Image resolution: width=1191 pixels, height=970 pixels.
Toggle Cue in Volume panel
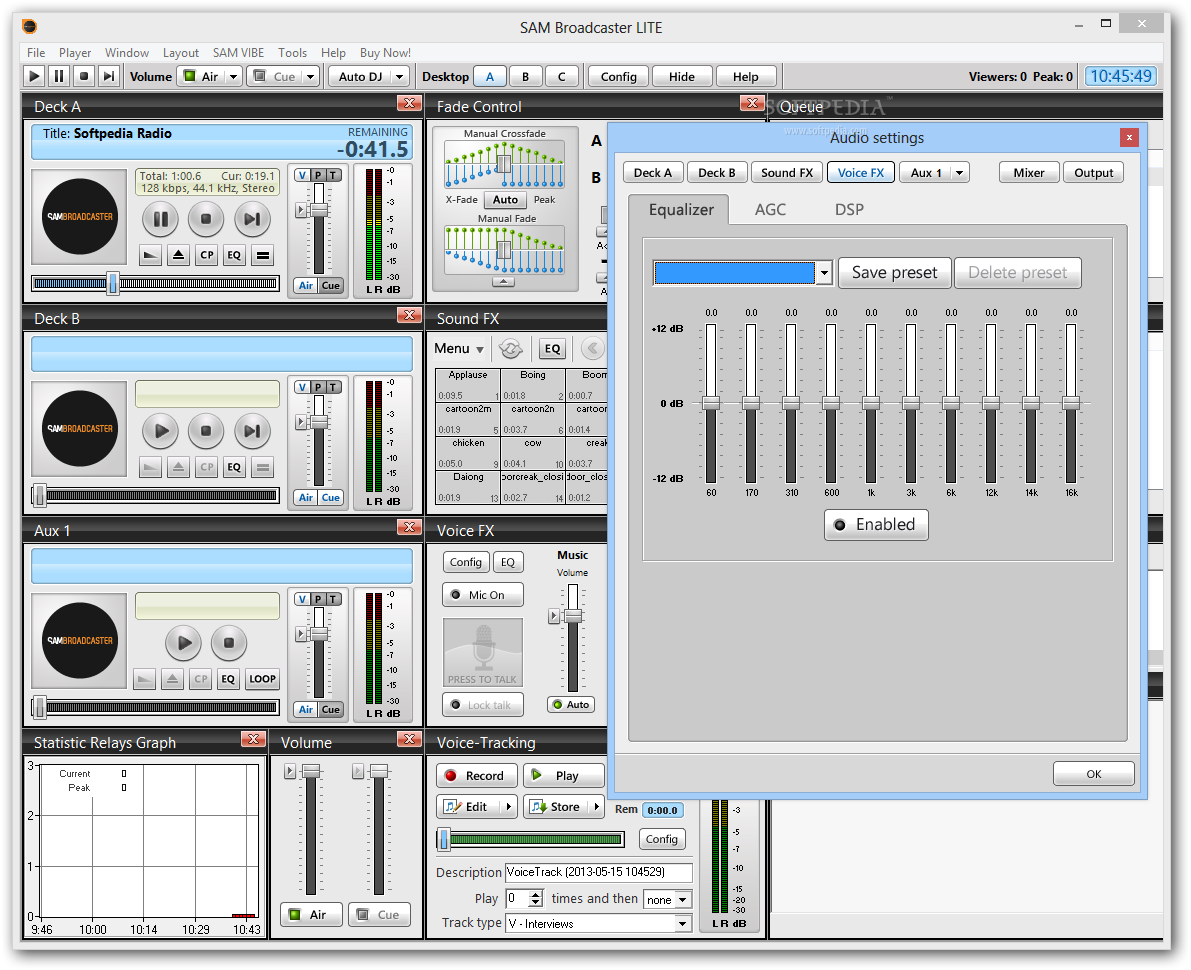tap(380, 915)
